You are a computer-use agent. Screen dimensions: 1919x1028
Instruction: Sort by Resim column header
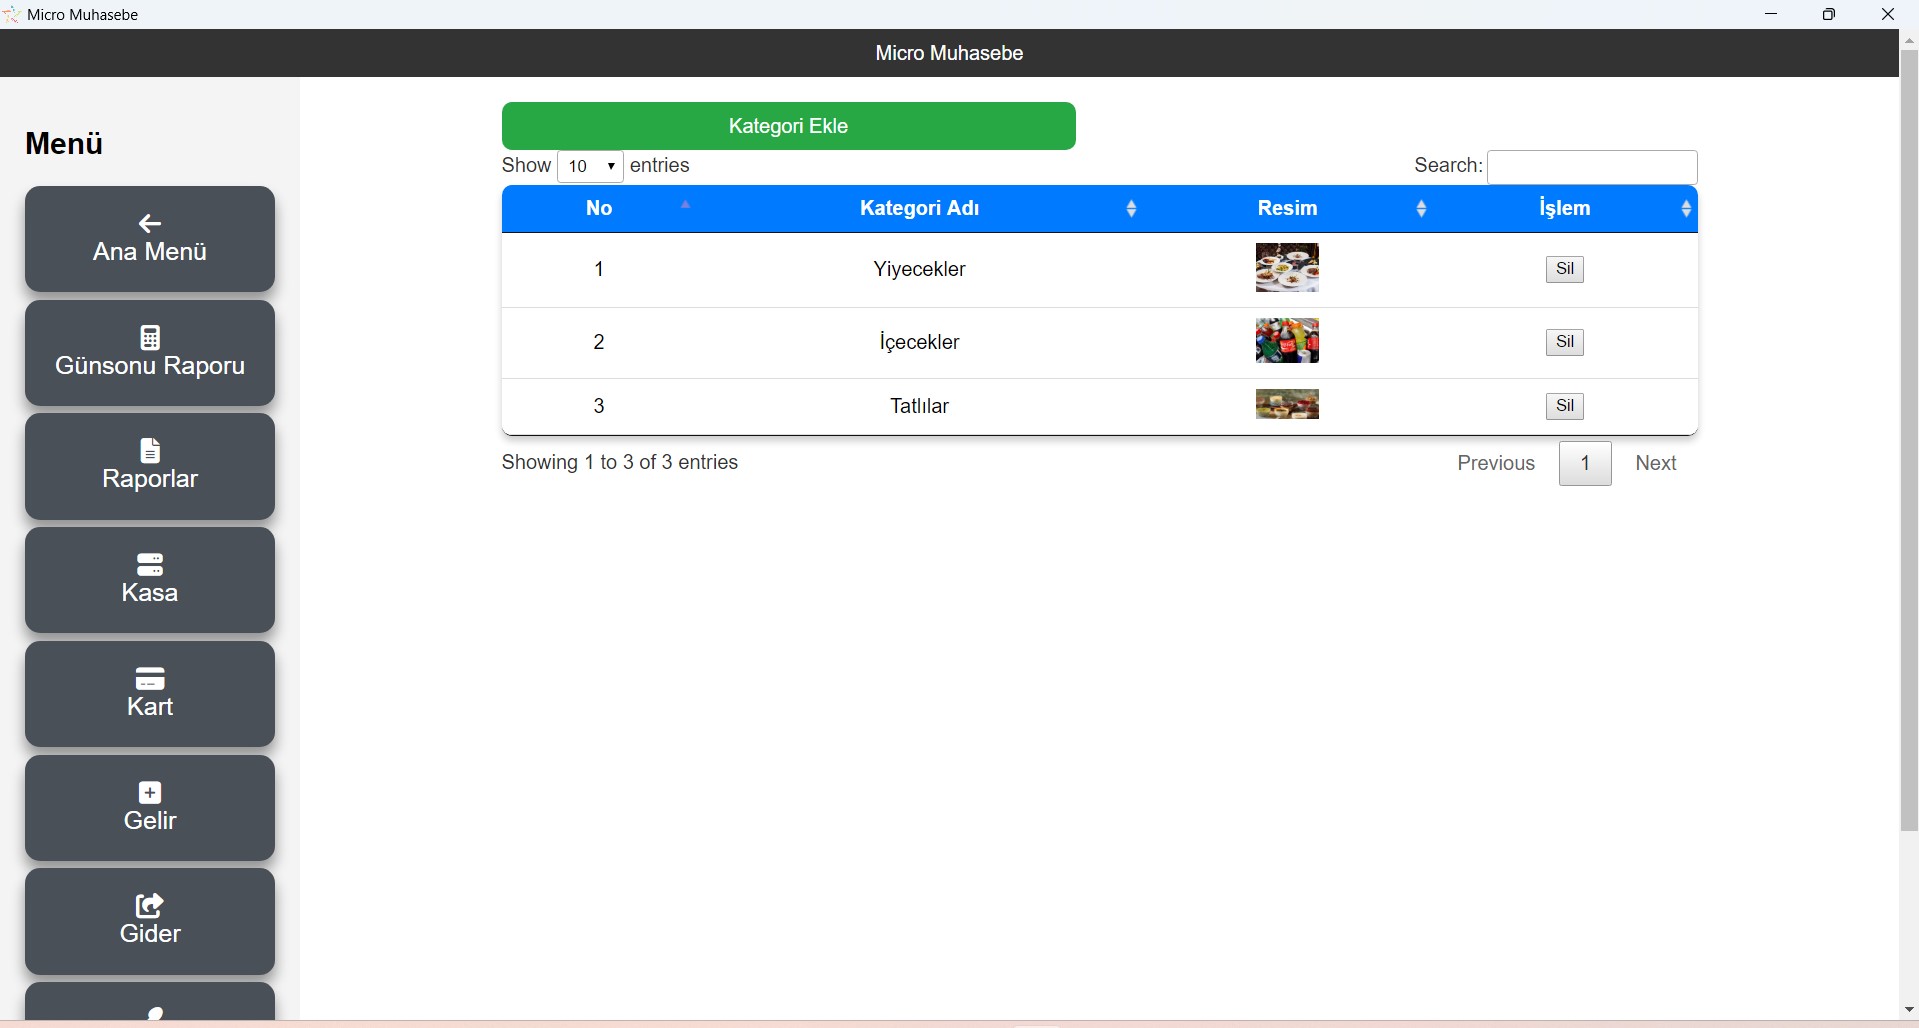(1287, 209)
